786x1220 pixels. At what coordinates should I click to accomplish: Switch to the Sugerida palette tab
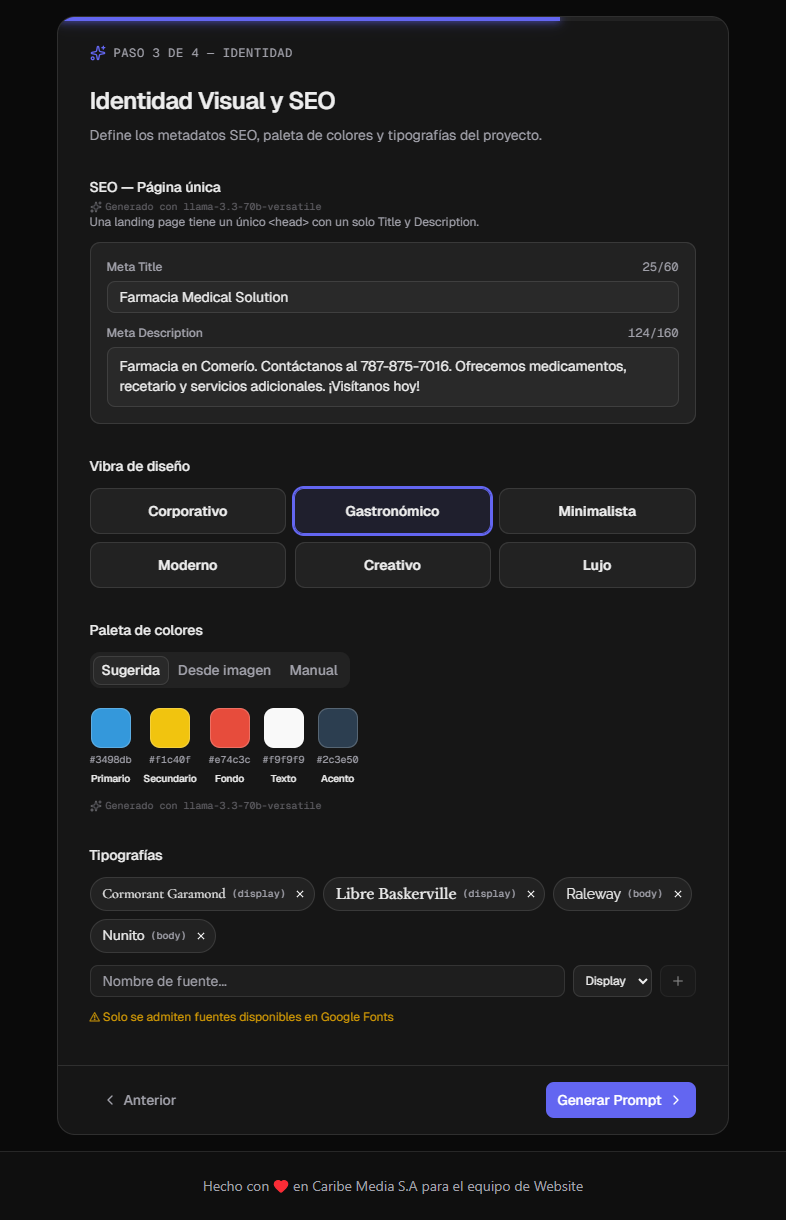pyautogui.click(x=131, y=670)
